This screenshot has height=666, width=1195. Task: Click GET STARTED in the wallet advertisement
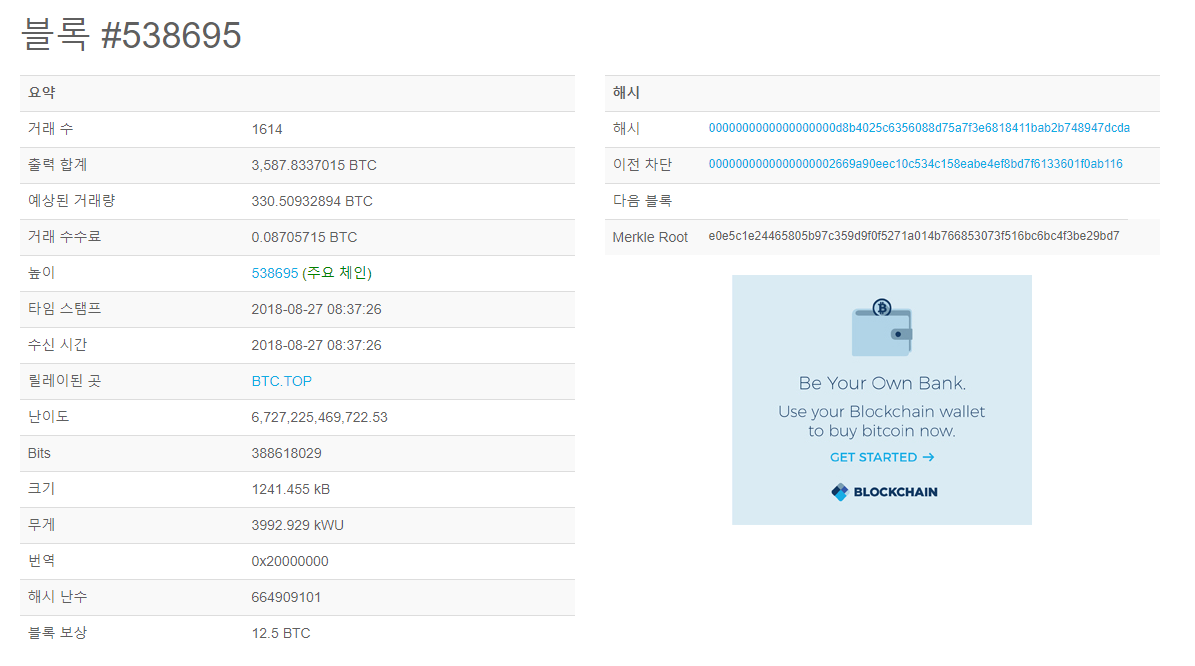pos(874,457)
